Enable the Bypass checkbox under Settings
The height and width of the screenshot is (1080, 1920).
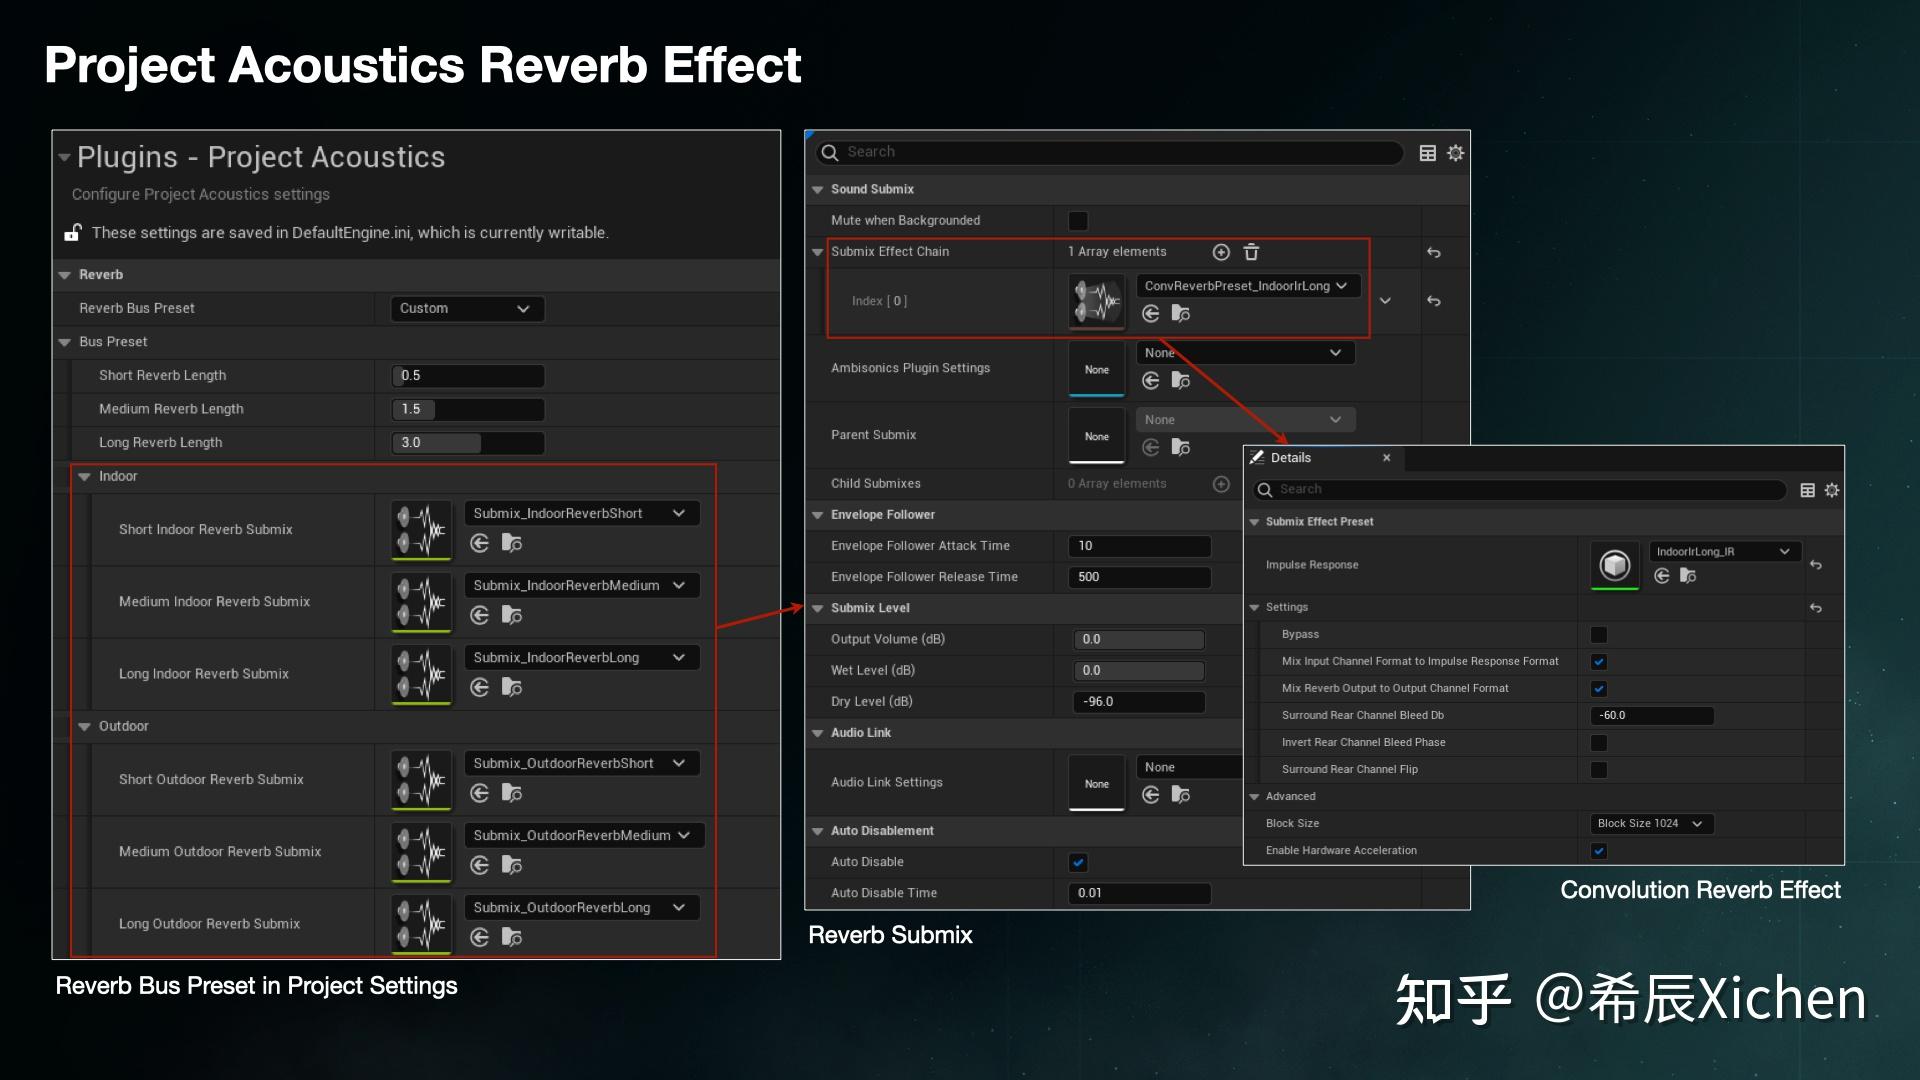pos(1599,634)
